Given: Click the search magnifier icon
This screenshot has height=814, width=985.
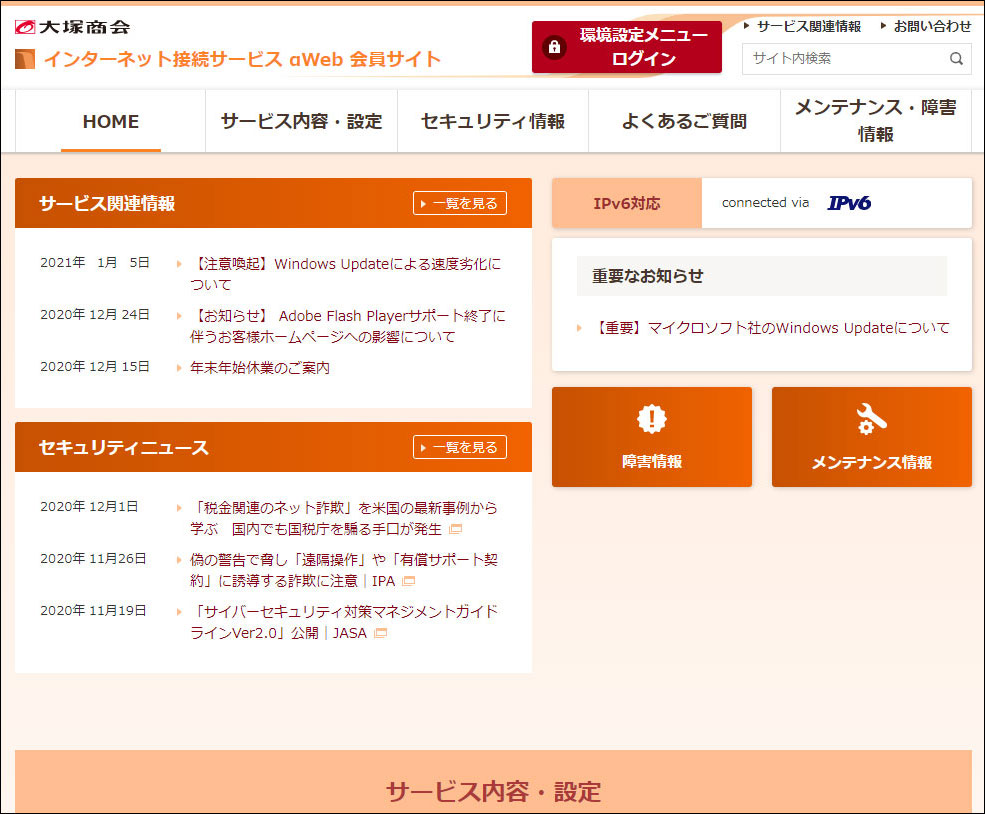Looking at the screenshot, I should 956,59.
